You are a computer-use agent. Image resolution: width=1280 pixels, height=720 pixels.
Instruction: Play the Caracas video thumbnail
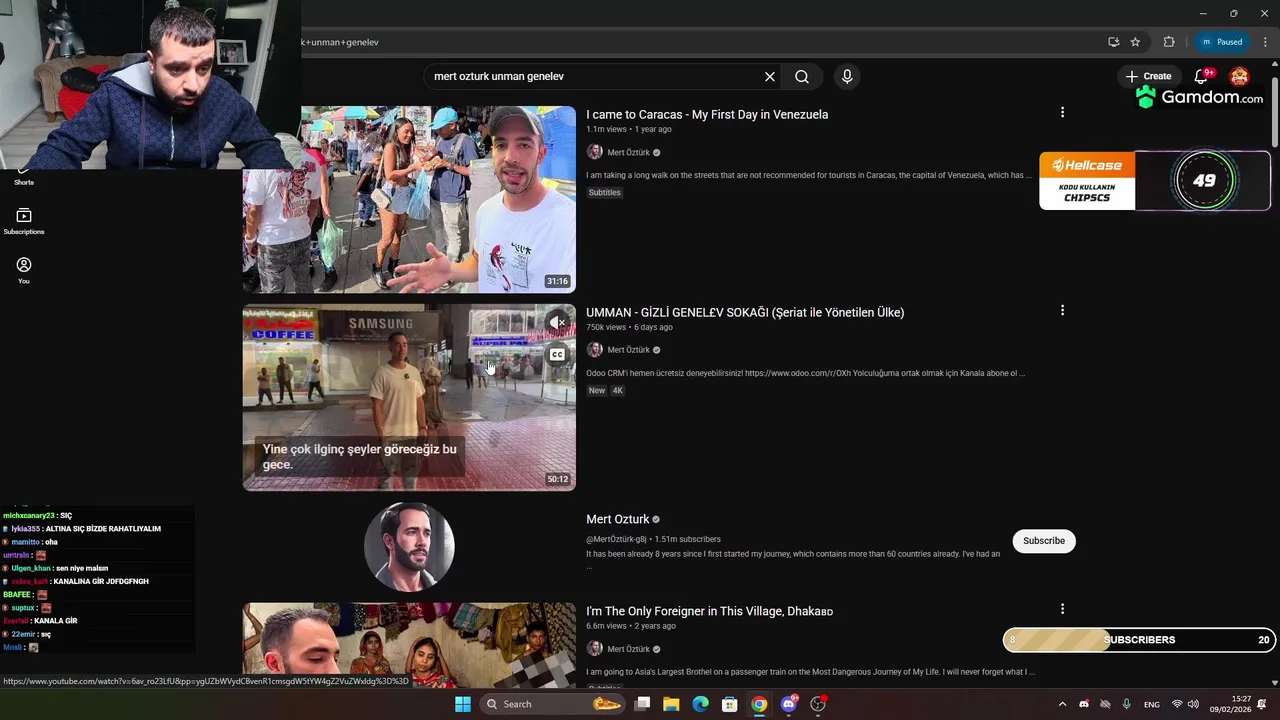point(409,199)
